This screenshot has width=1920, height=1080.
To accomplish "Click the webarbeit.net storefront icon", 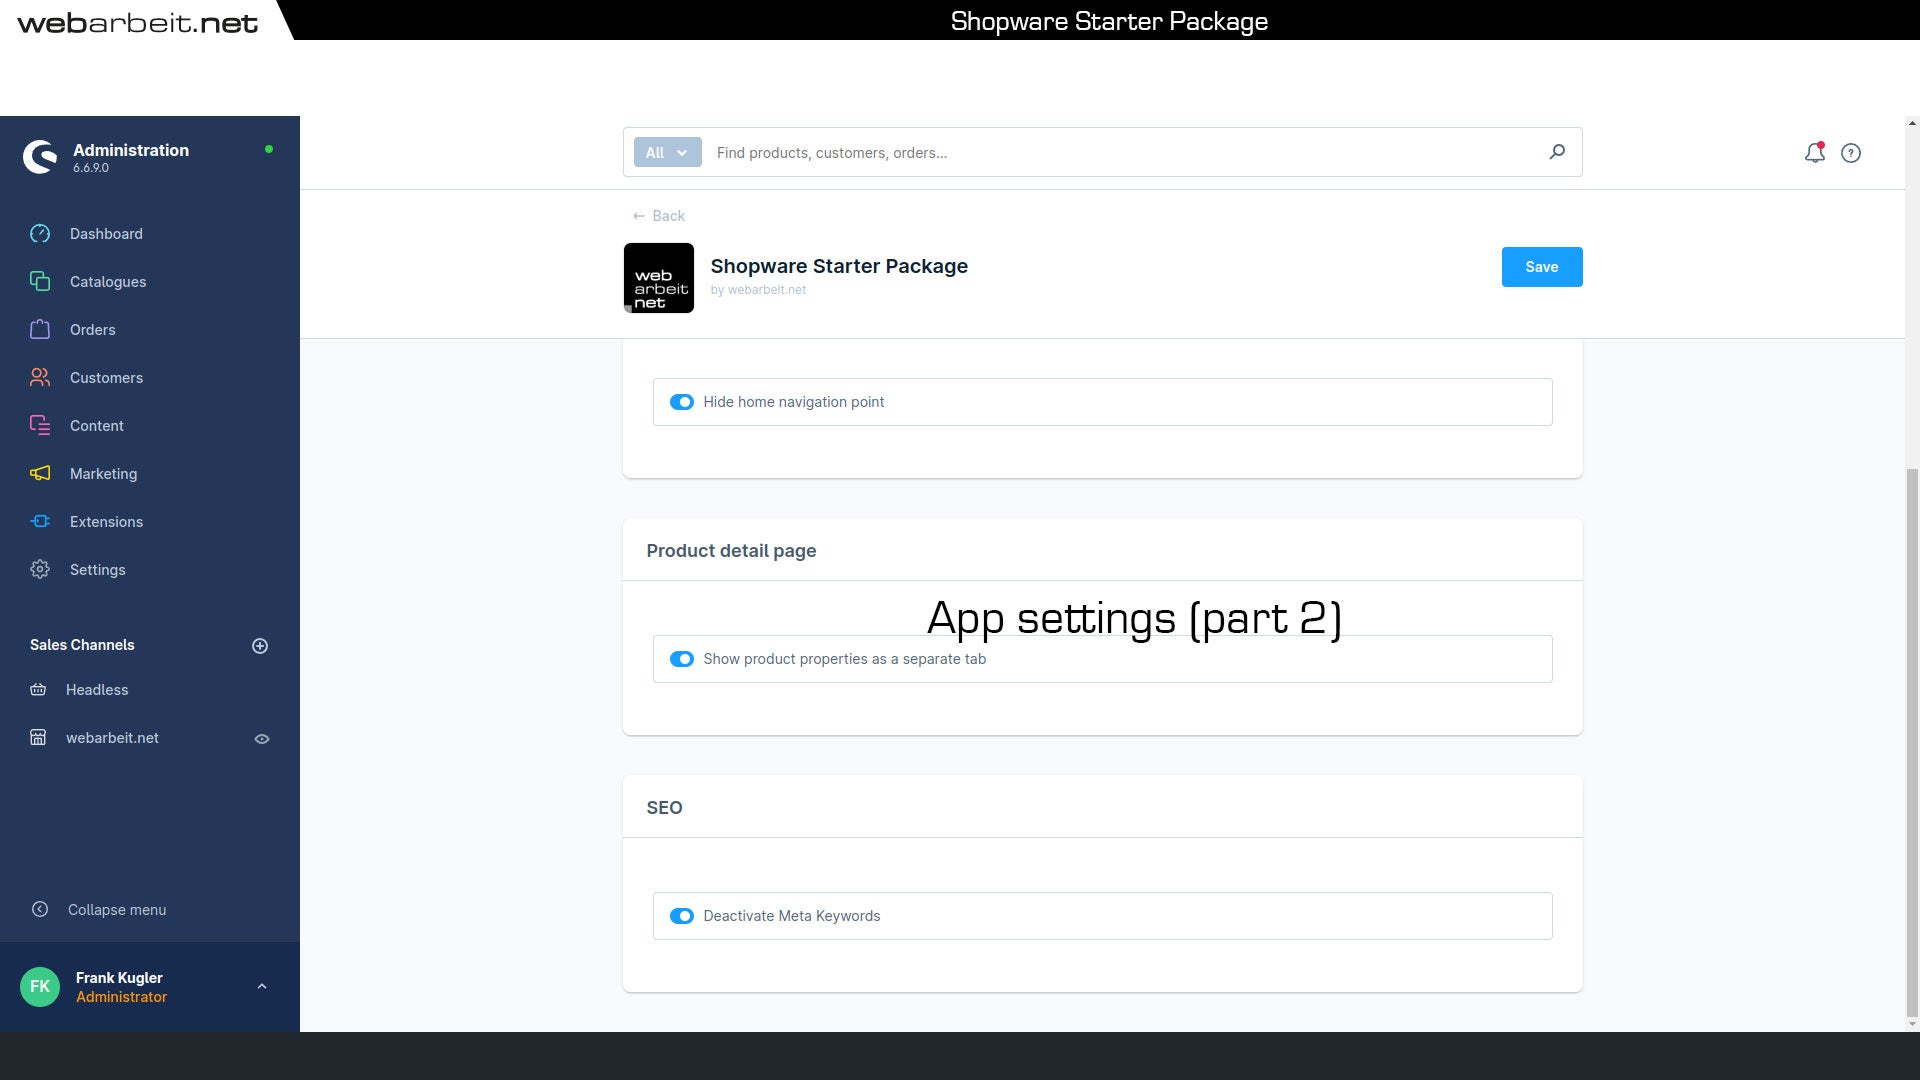I will click(x=38, y=738).
